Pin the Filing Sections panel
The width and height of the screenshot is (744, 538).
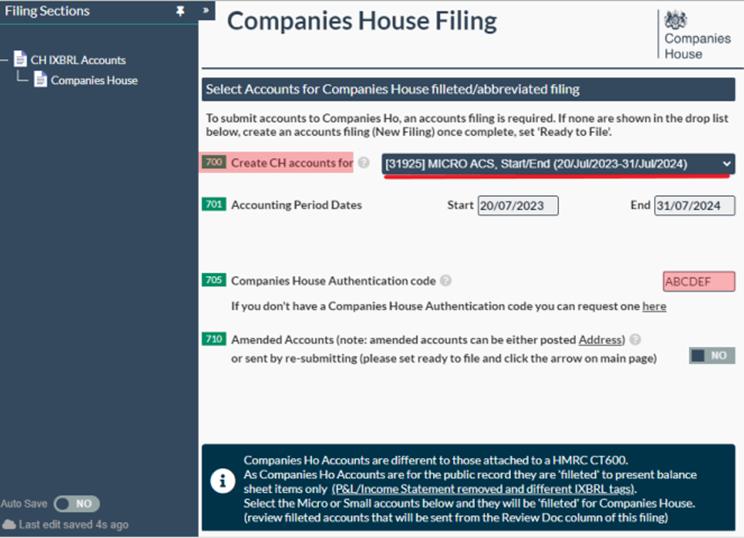click(x=180, y=11)
